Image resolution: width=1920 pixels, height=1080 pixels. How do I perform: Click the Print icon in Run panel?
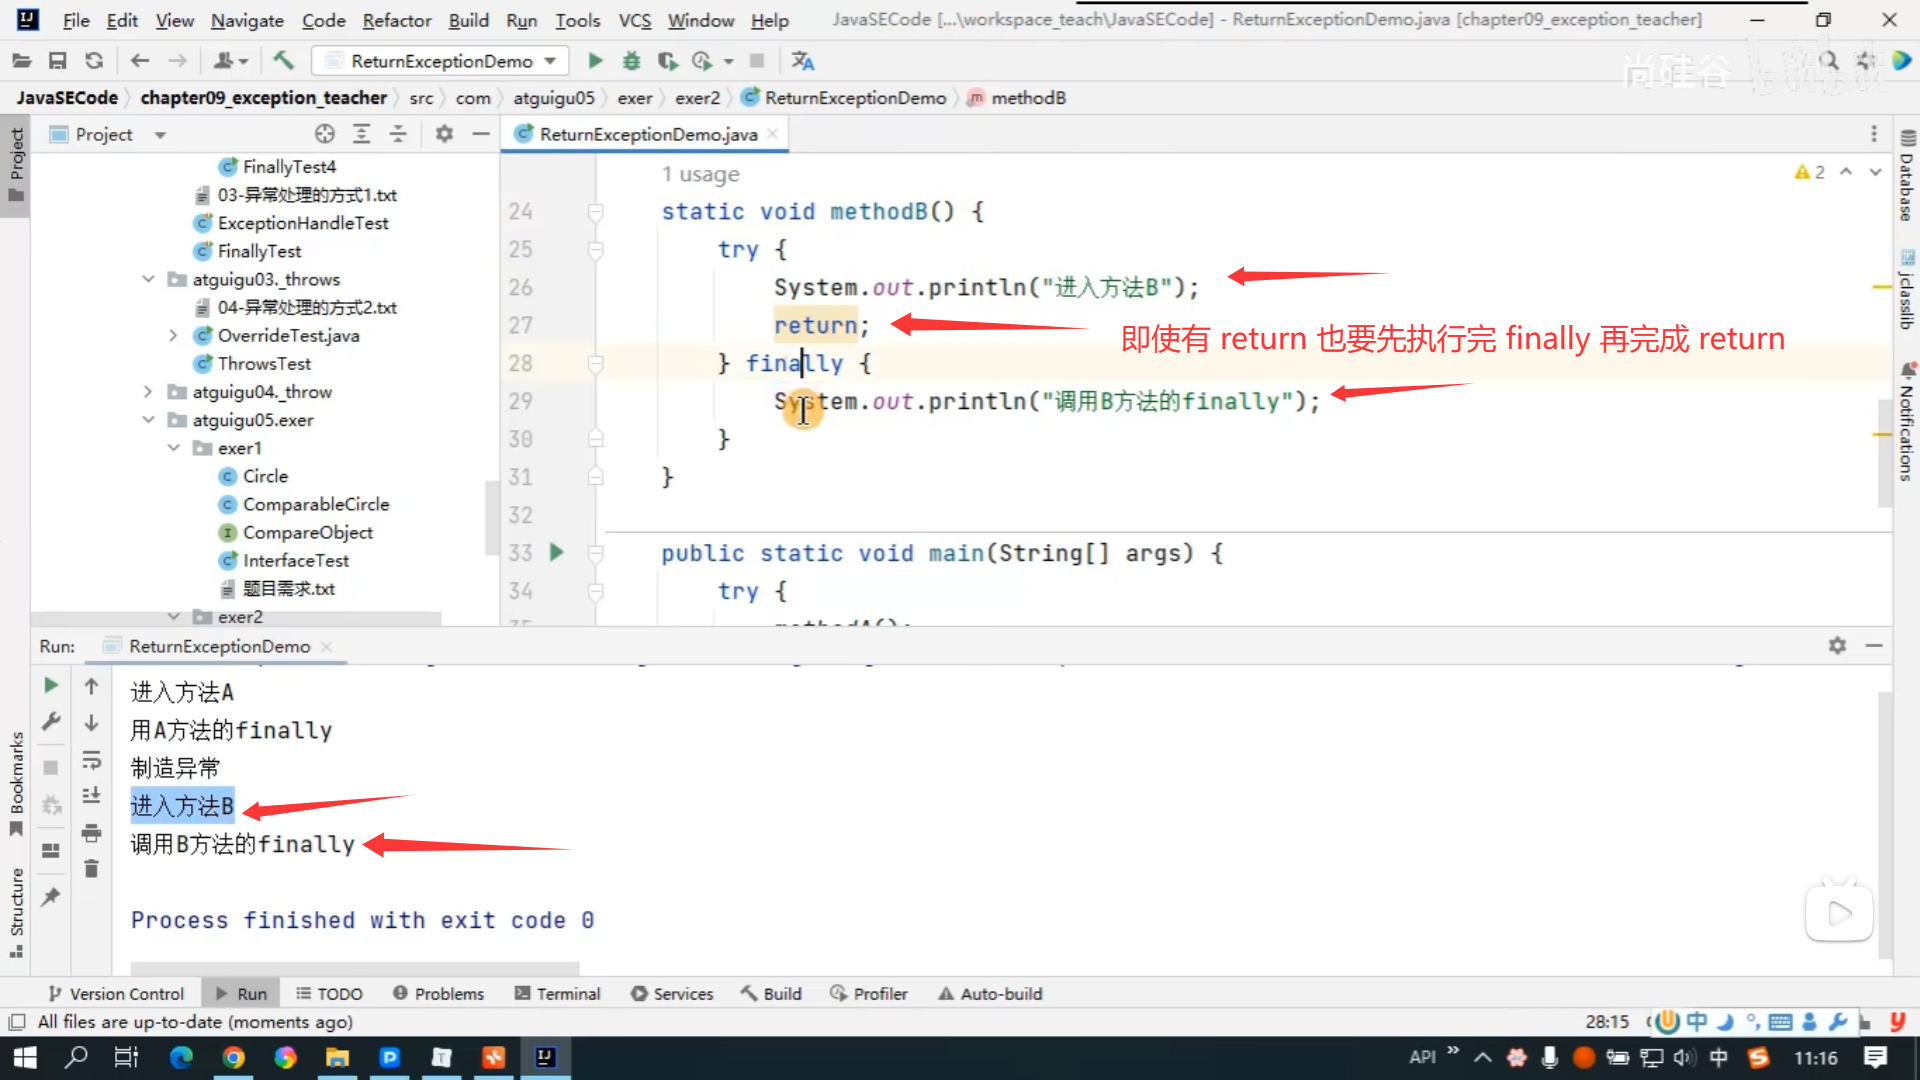[91, 832]
